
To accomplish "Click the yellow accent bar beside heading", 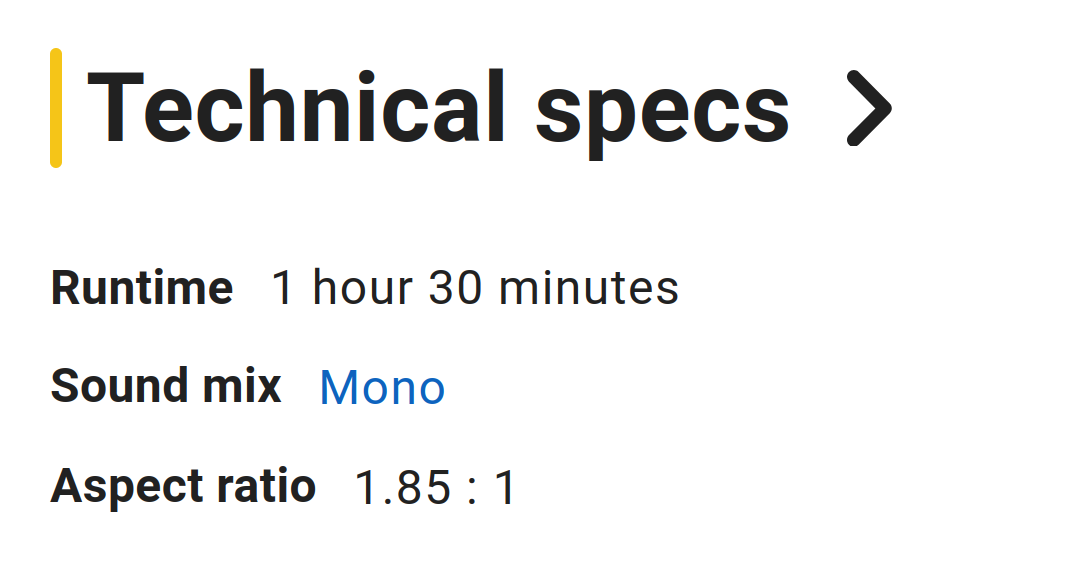I will (x=56, y=108).
